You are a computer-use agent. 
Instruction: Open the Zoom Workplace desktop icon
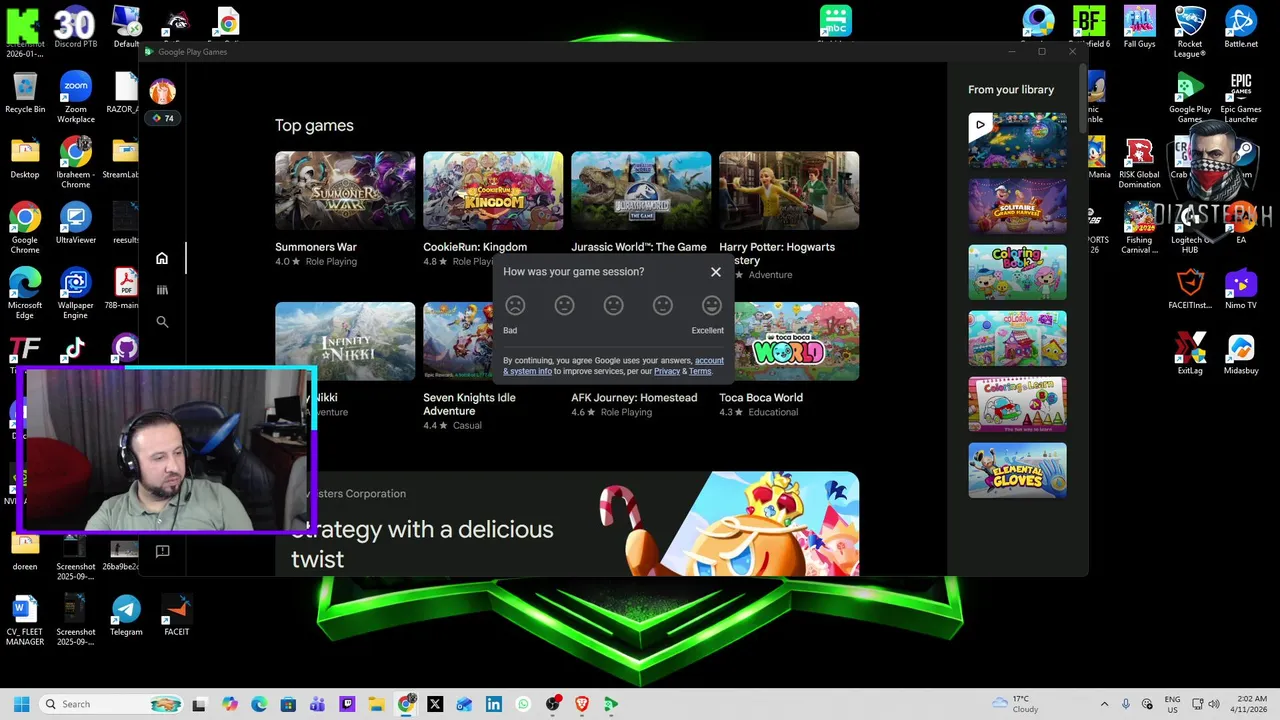75,97
